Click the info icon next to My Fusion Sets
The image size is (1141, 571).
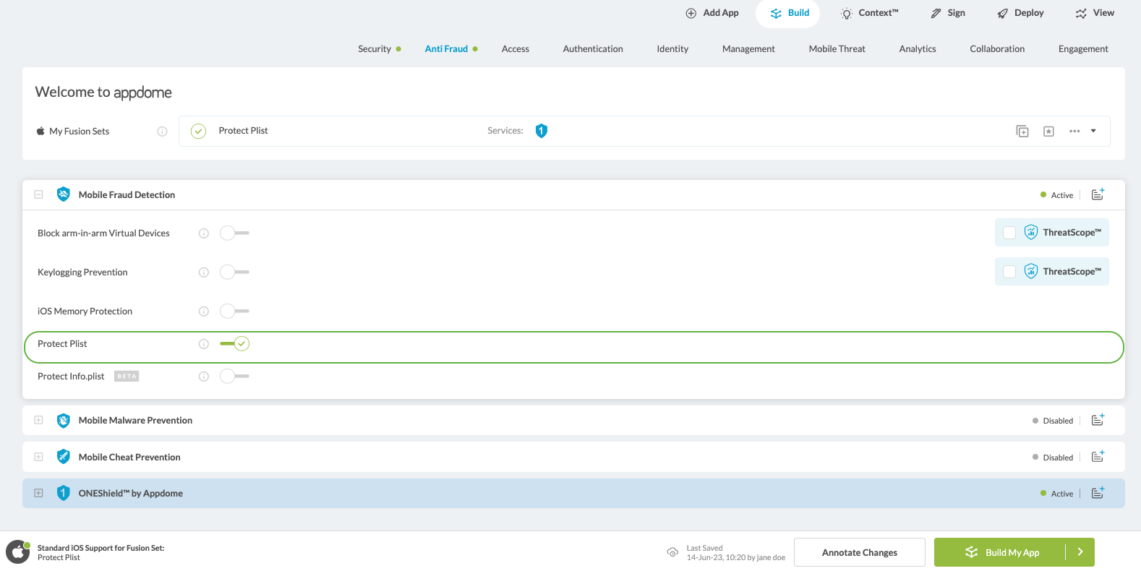pyautogui.click(x=162, y=131)
